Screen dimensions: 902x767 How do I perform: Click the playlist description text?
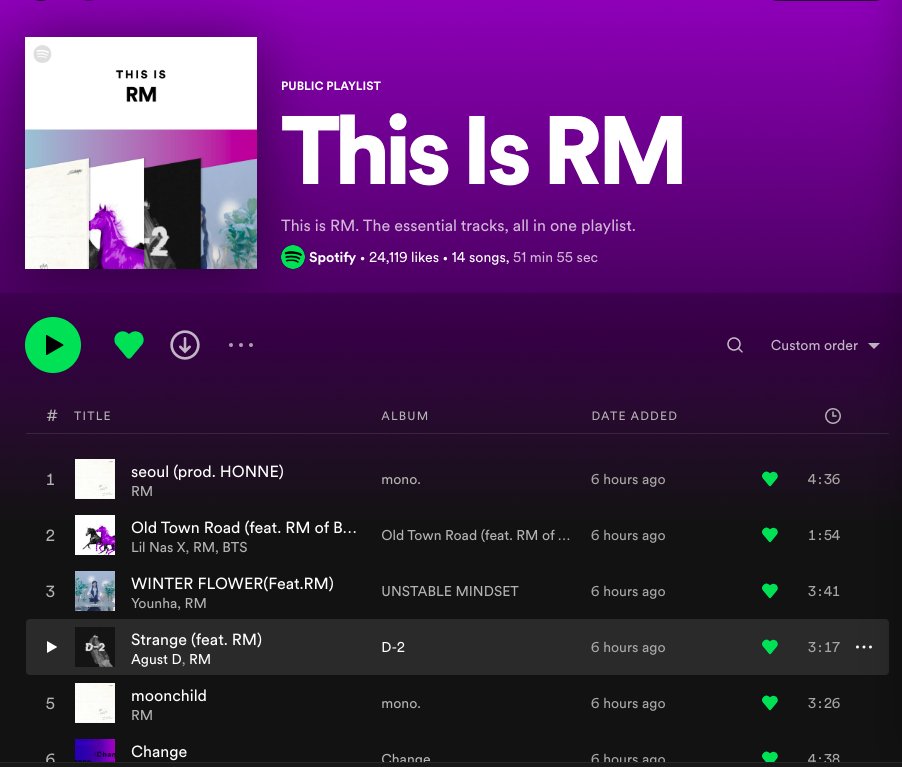coord(458,226)
